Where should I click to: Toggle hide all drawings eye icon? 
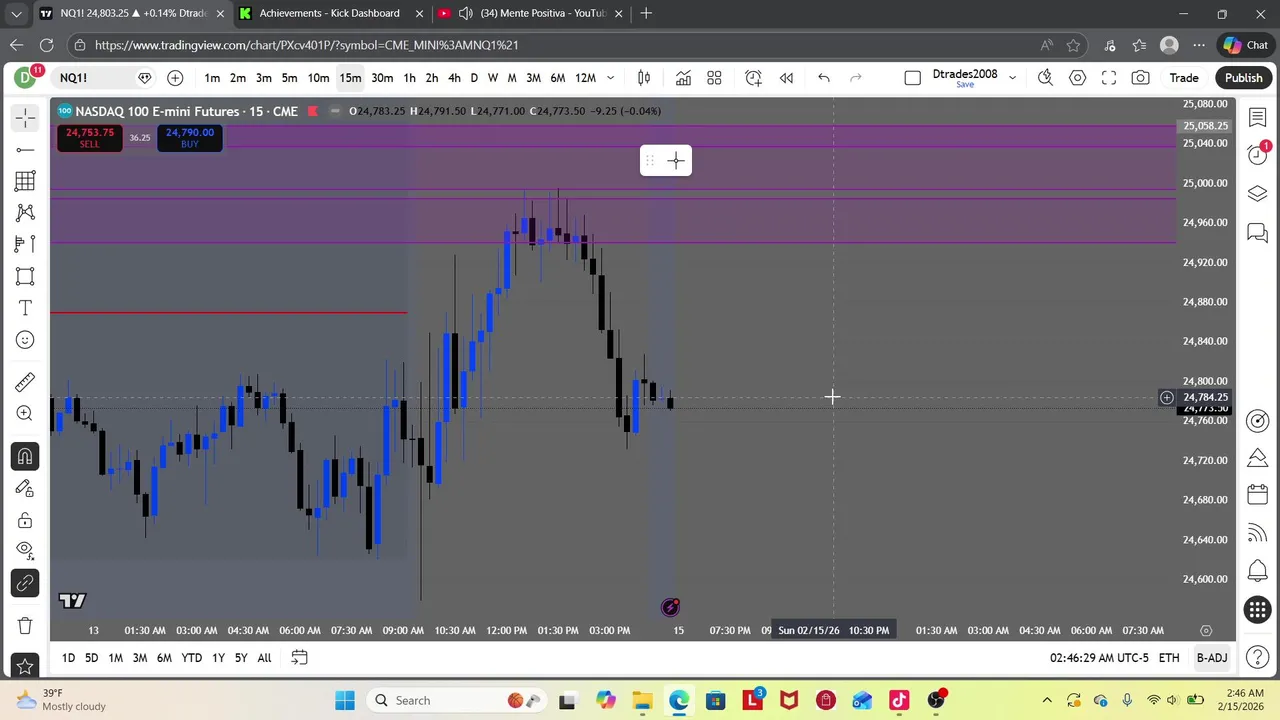coord(25,551)
